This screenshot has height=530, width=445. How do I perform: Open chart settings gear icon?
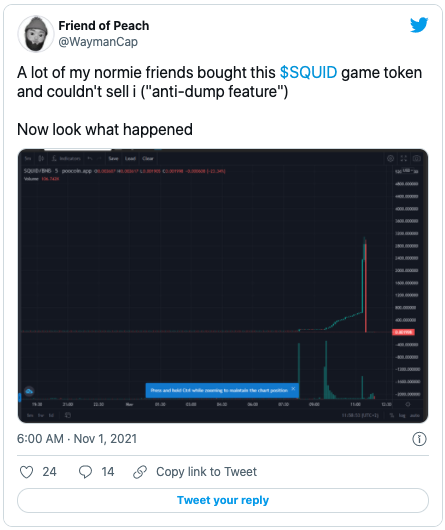[x=390, y=158]
